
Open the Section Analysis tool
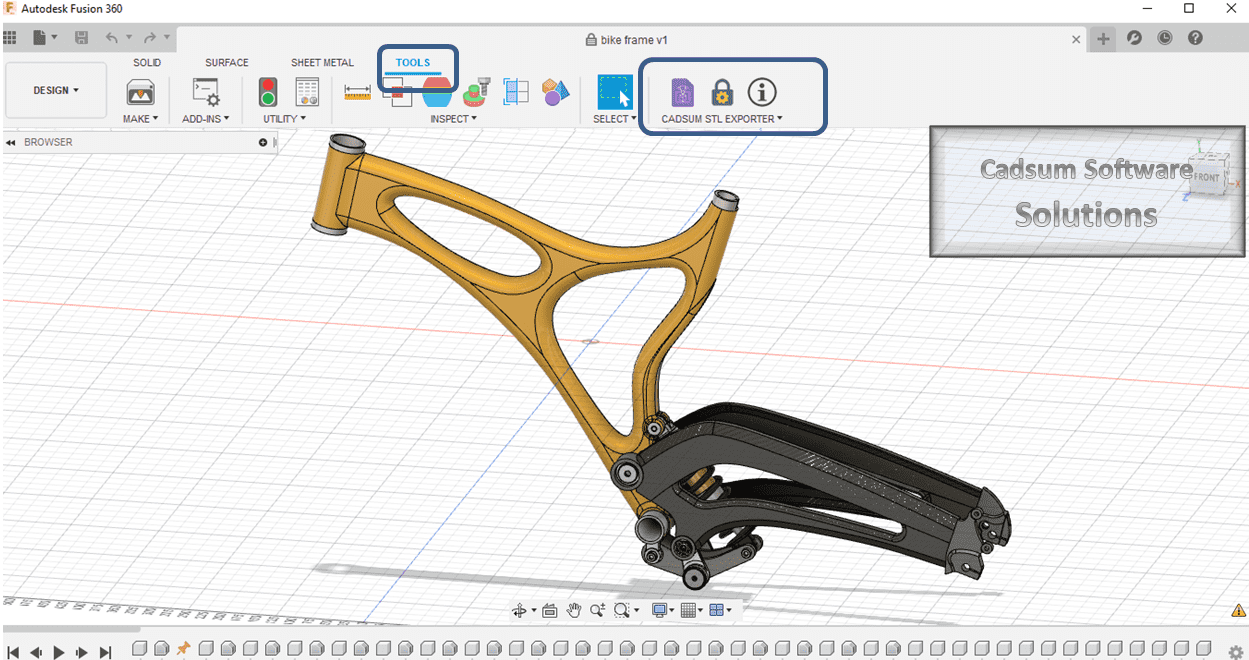pyautogui.click(x=437, y=93)
